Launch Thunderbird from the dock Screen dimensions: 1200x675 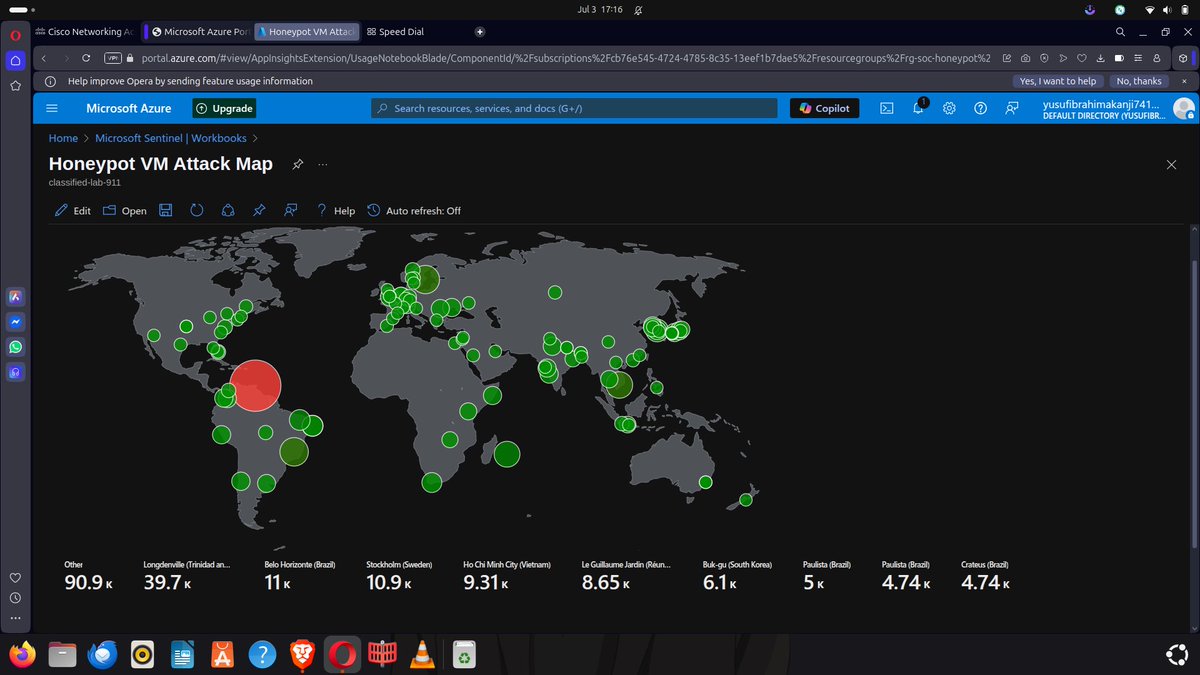tap(102, 654)
